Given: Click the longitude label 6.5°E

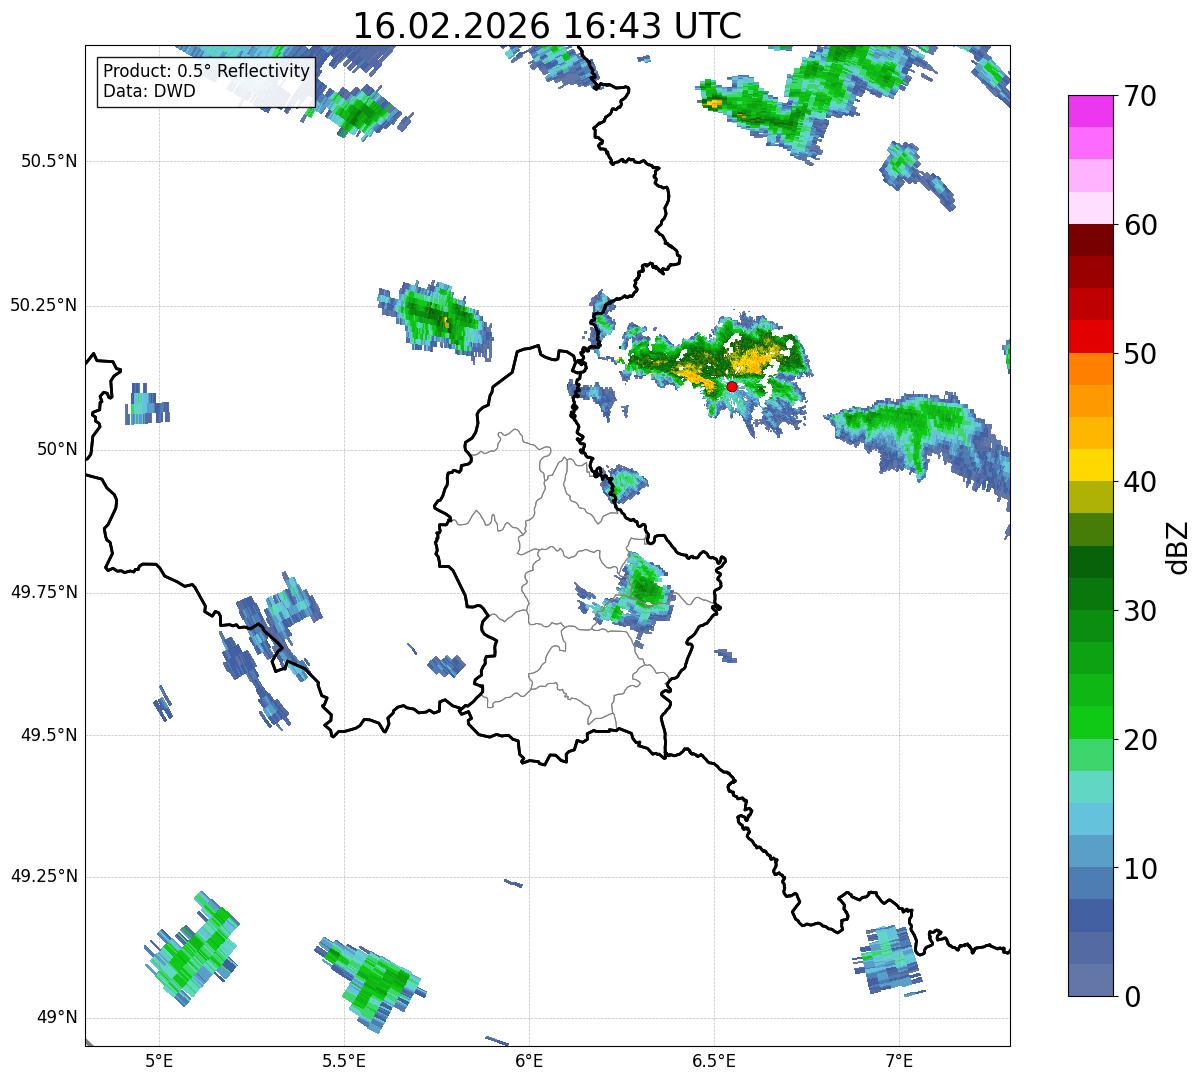Looking at the screenshot, I should point(714,1060).
